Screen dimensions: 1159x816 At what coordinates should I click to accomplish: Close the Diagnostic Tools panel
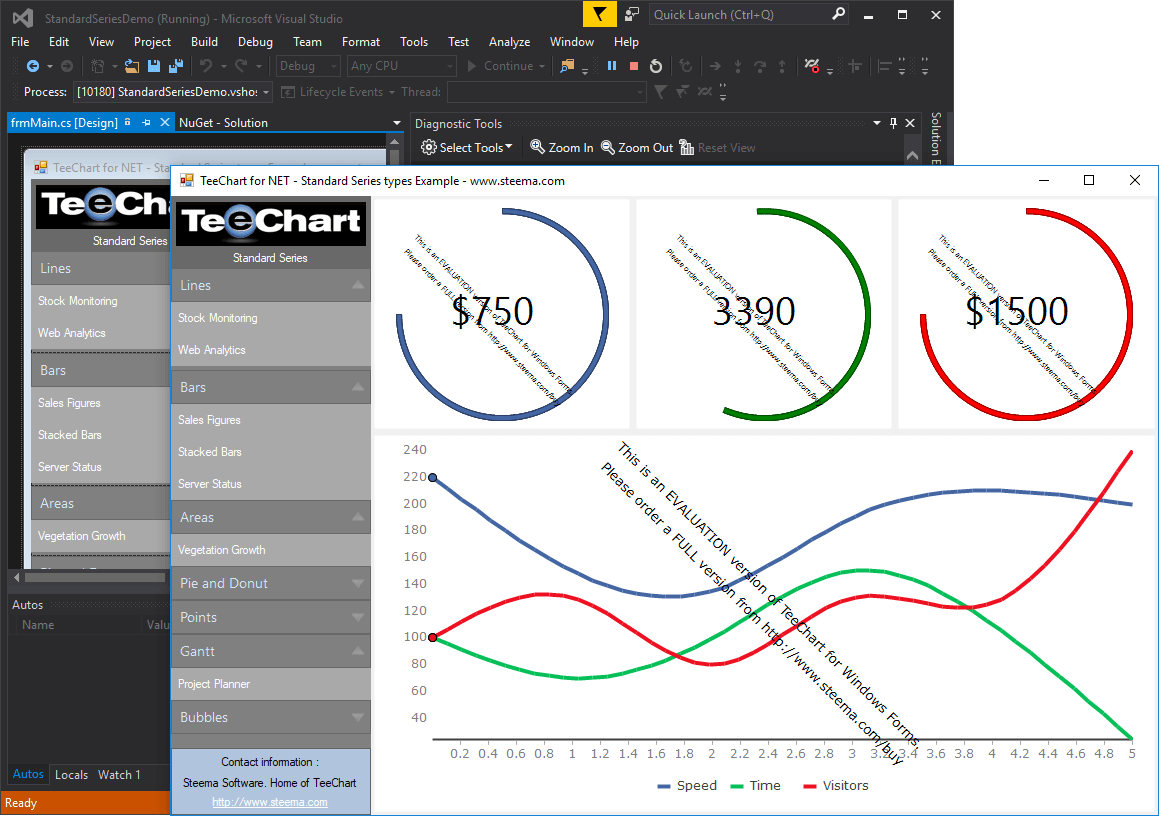[910, 123]
